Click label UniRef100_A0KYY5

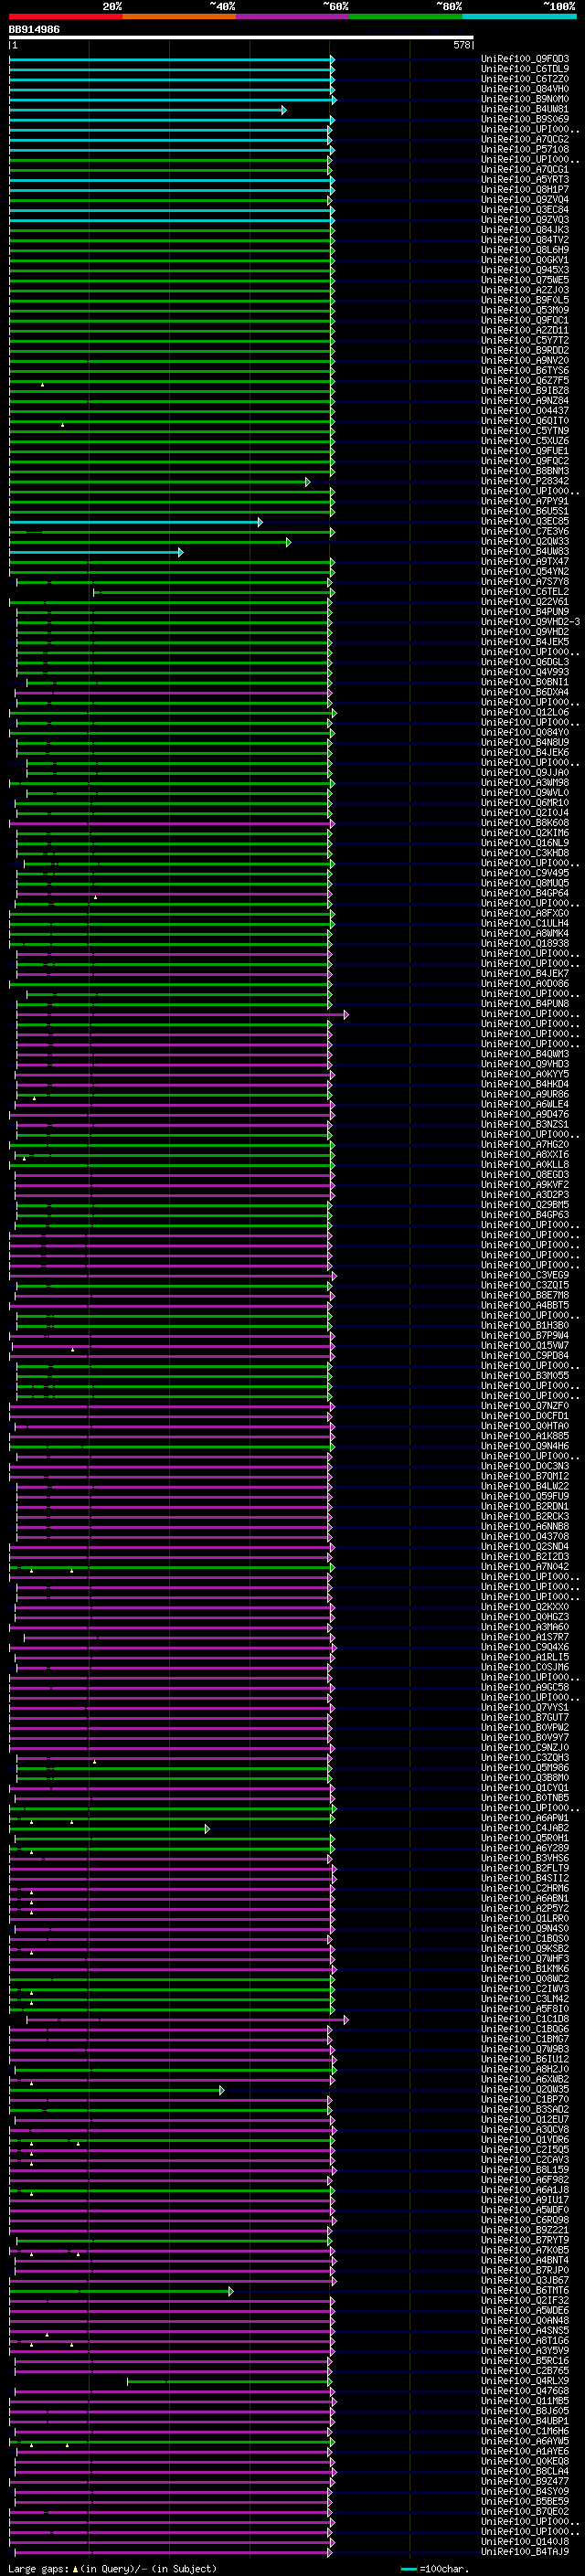(525, 1074)
